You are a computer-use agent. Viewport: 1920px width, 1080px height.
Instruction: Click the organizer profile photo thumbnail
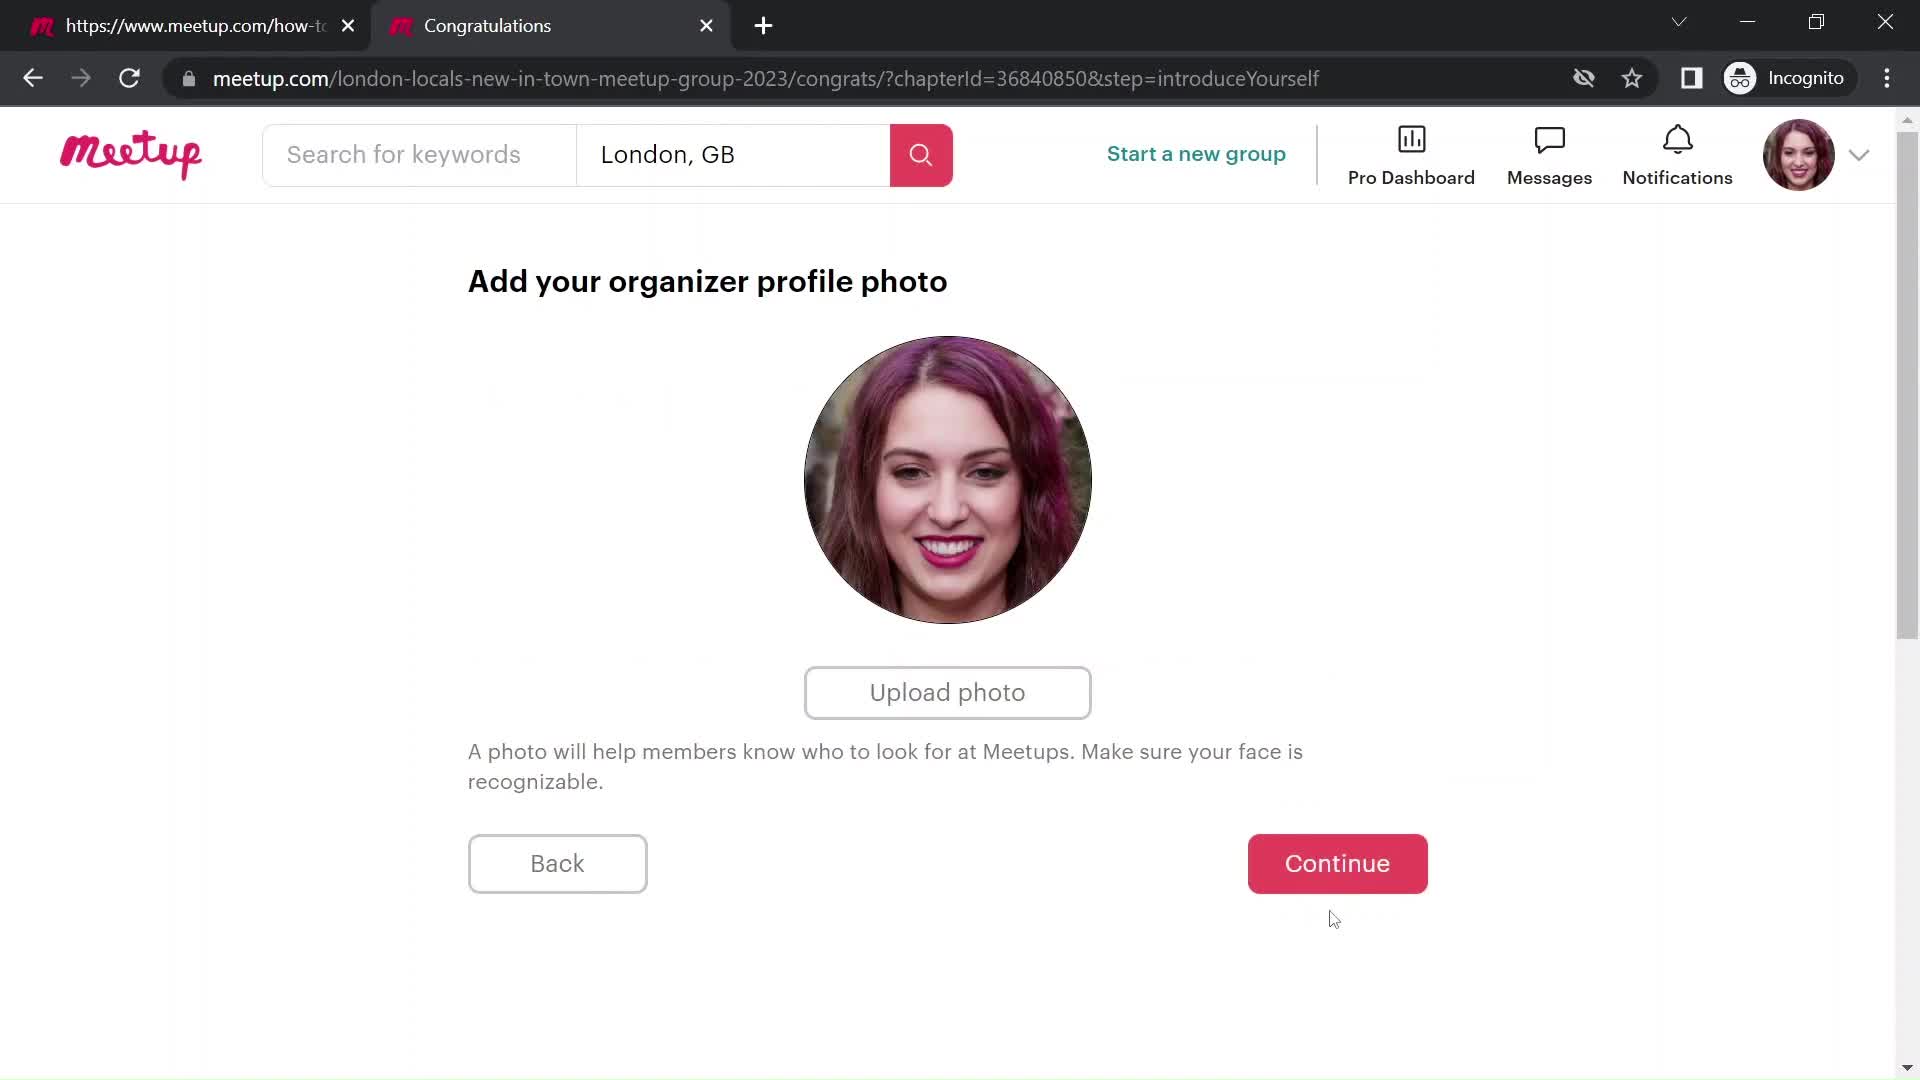pyautogui.click(x=947, y=479)
